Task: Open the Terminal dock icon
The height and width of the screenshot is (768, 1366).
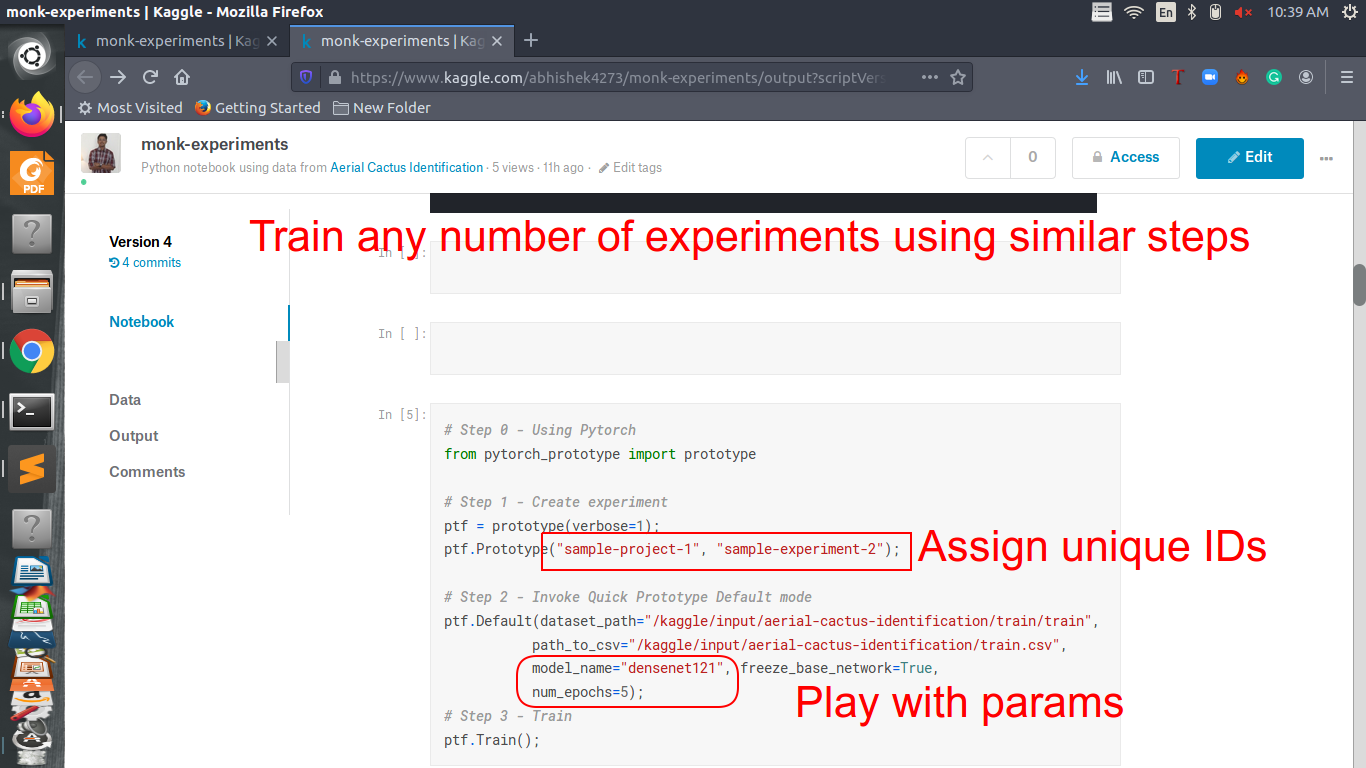Action: 32,410
